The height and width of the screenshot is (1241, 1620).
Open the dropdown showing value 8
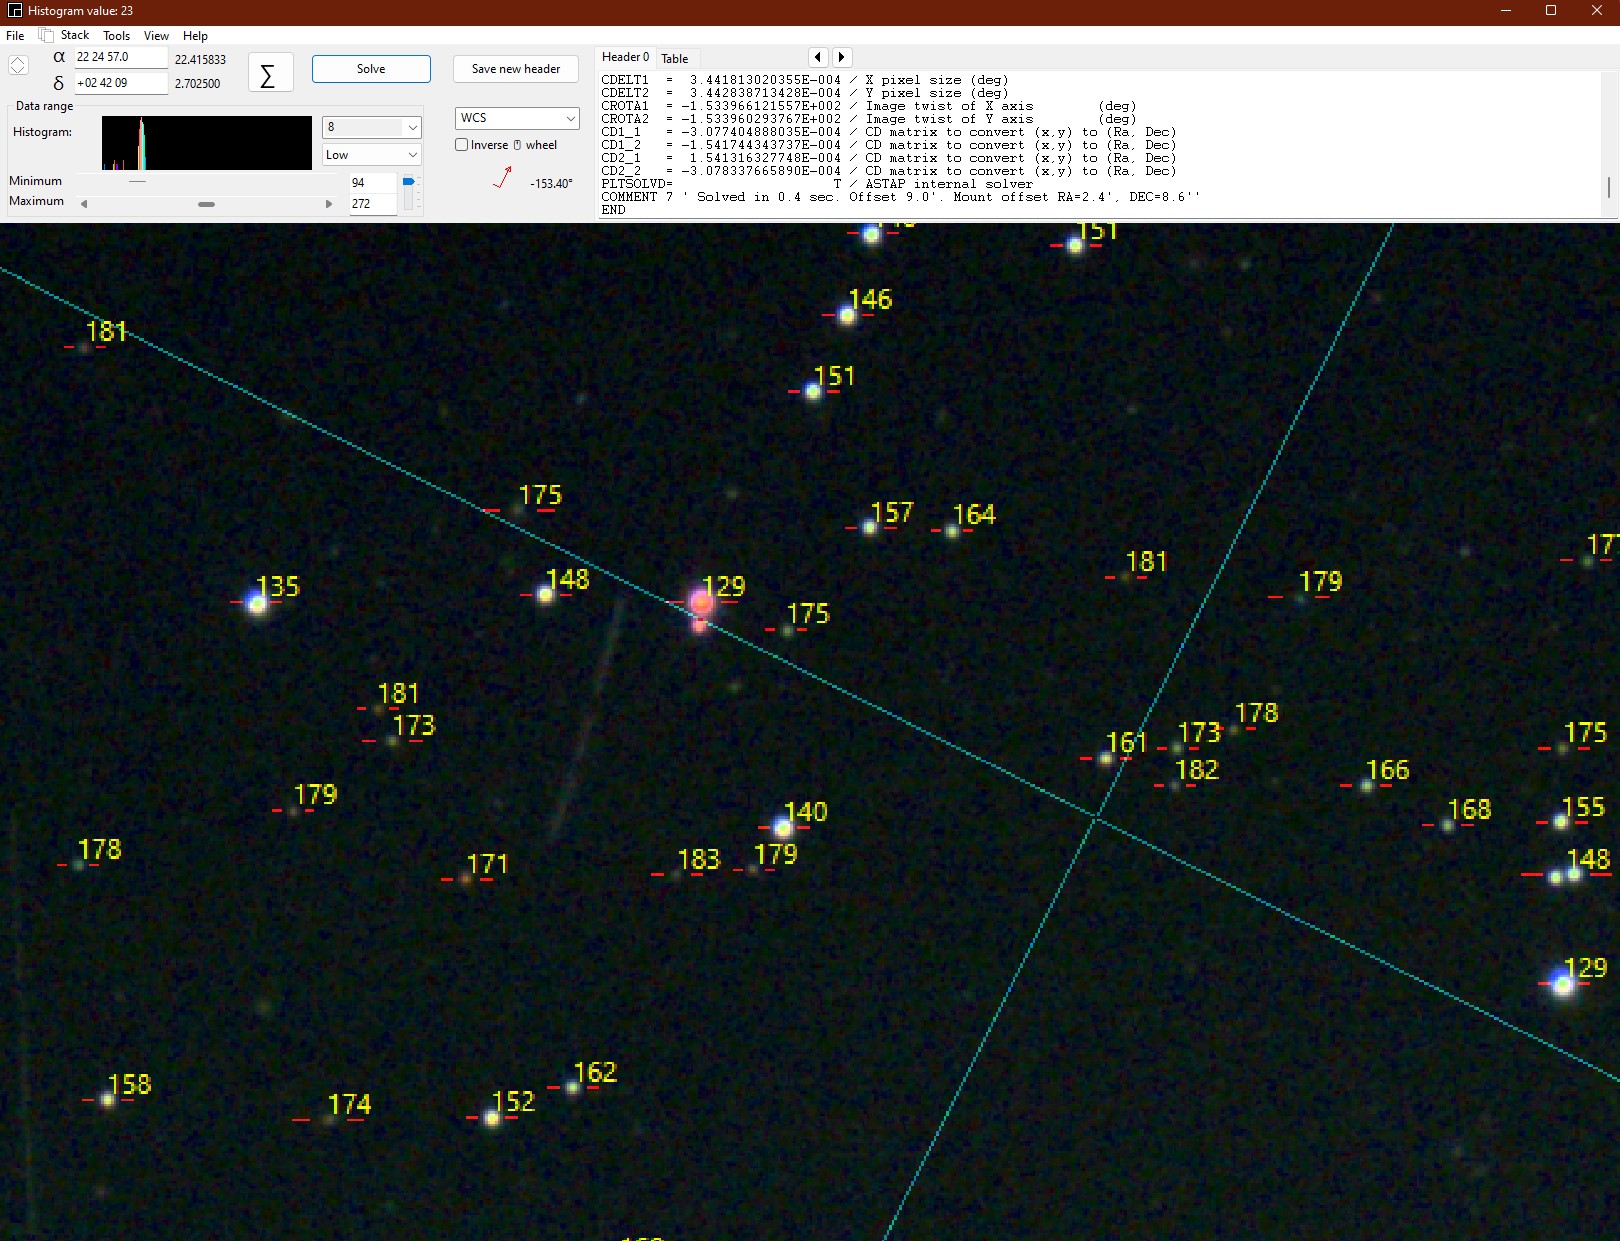pyautogui.click(x=371, y=127)
